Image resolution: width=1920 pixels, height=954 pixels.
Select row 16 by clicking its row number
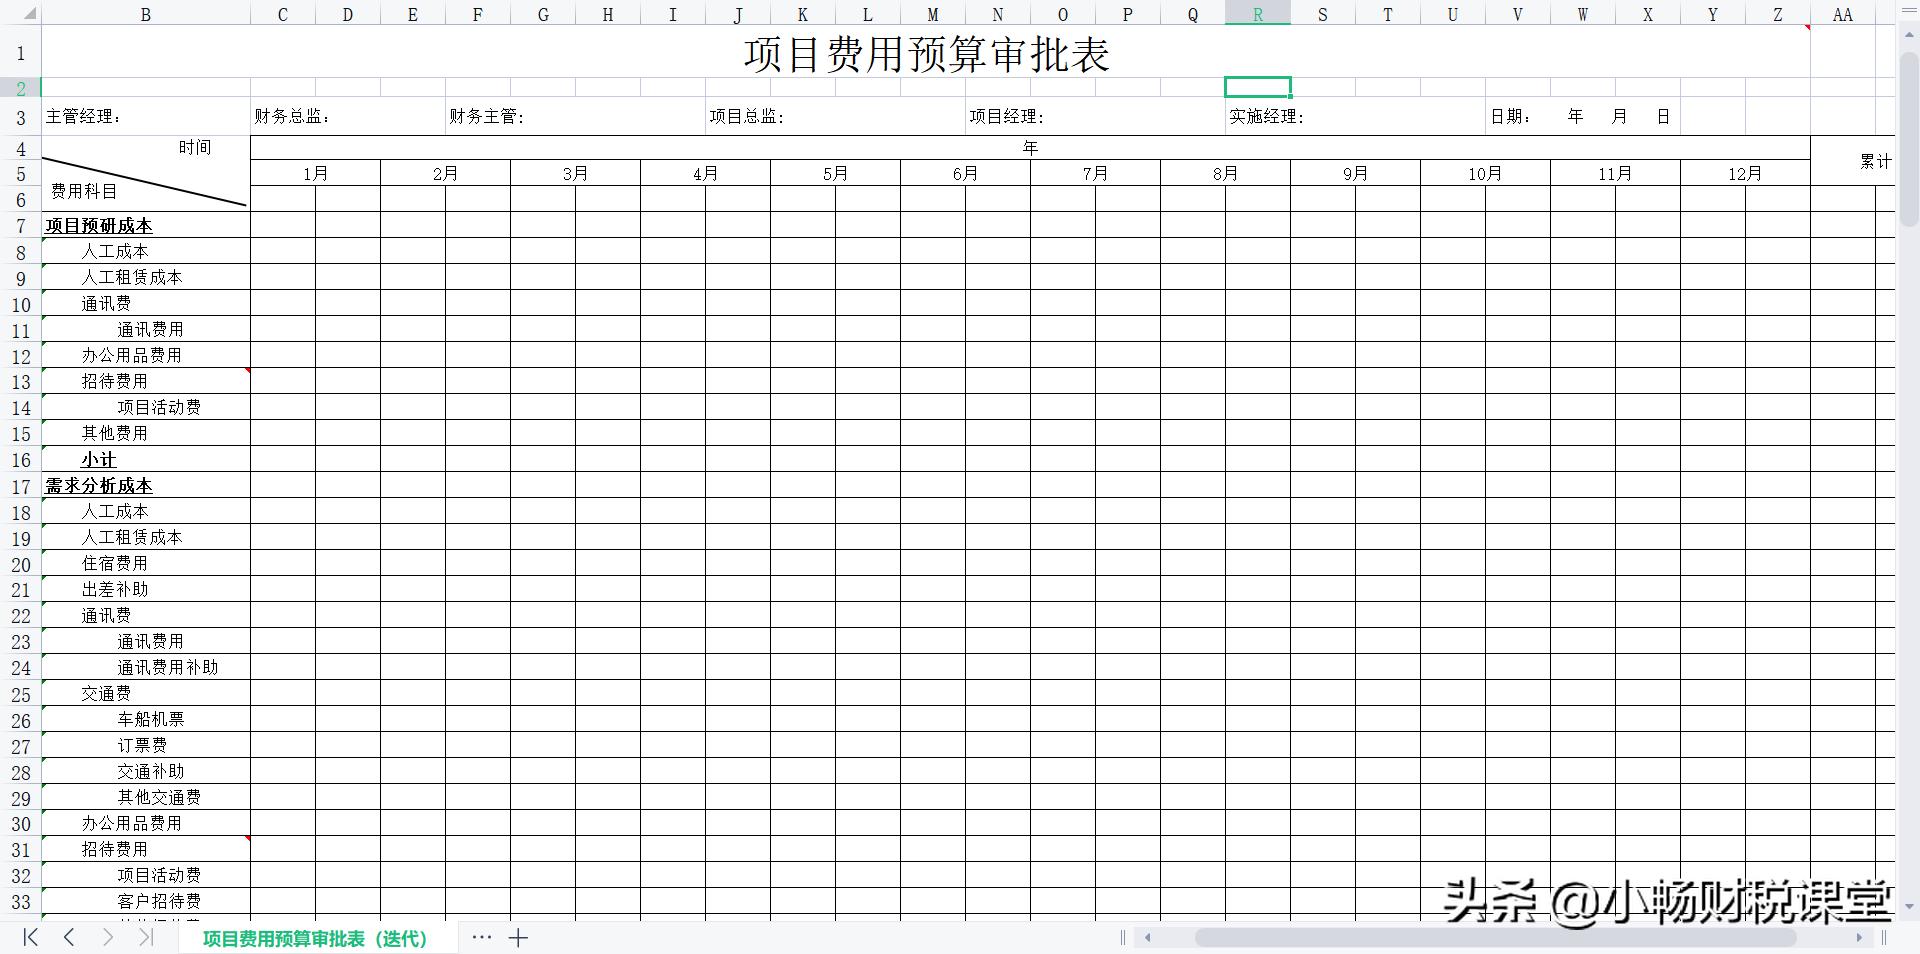pyautogui.click(x=20, y=459)
